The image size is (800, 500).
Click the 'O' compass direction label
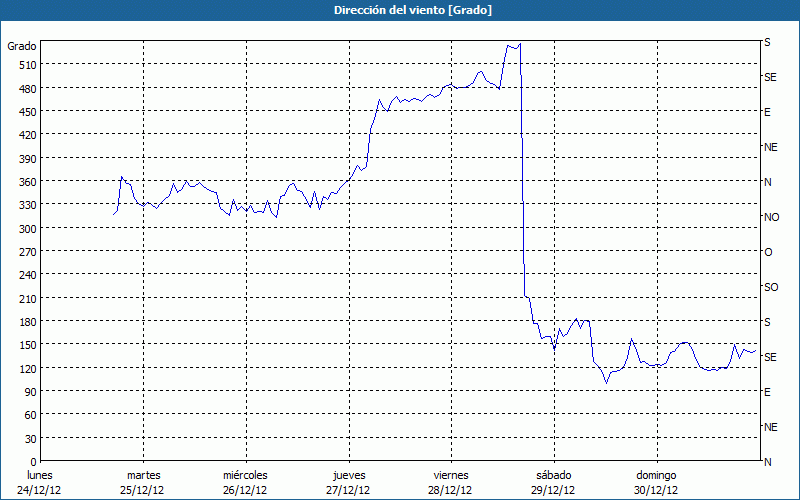768,252
